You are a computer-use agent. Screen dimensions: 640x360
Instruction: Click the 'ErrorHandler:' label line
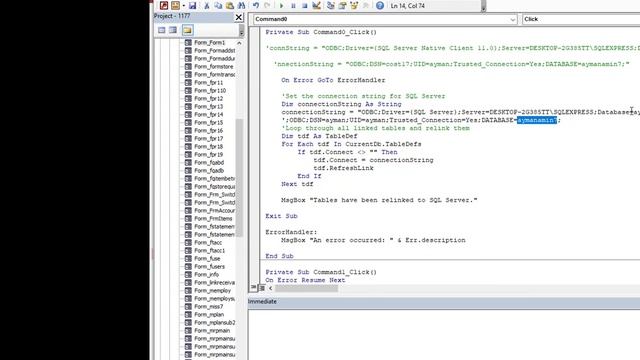(291, 232)
